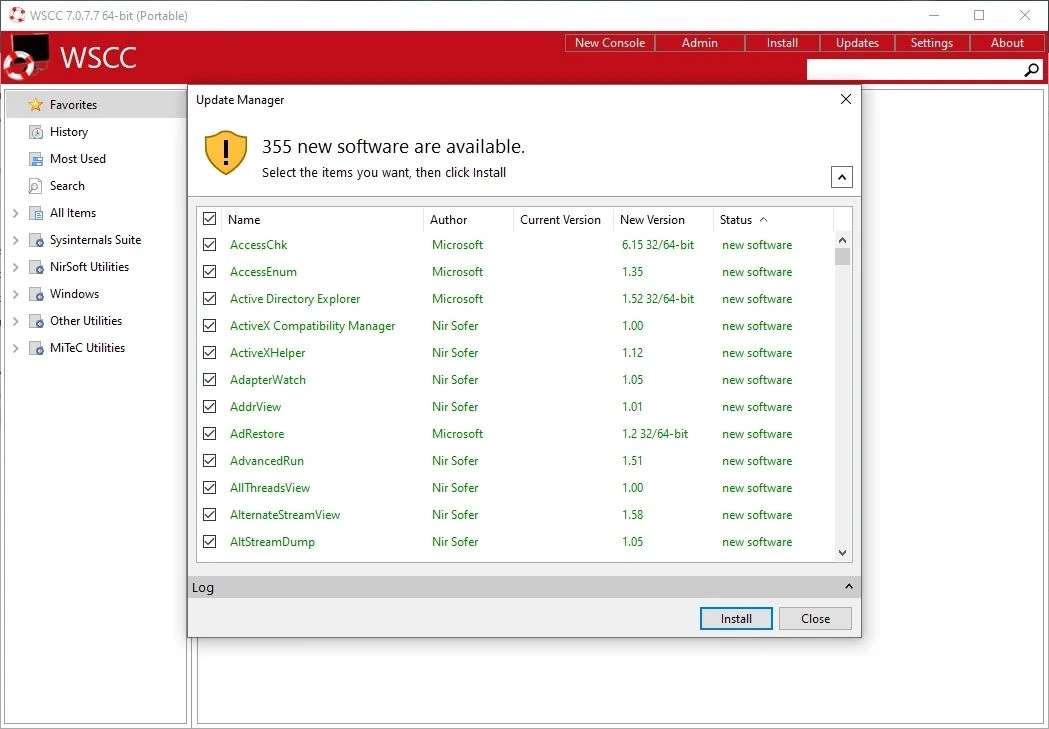The height and width of the screenshot is (729, 1049).
Task: Toggle the select-all checkbox in header
Action: click(x=209, y=219)
